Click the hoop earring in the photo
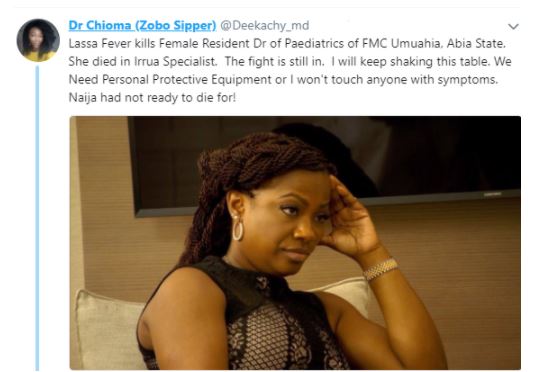This screenshot has width=547, height=372. click(238, 228)
